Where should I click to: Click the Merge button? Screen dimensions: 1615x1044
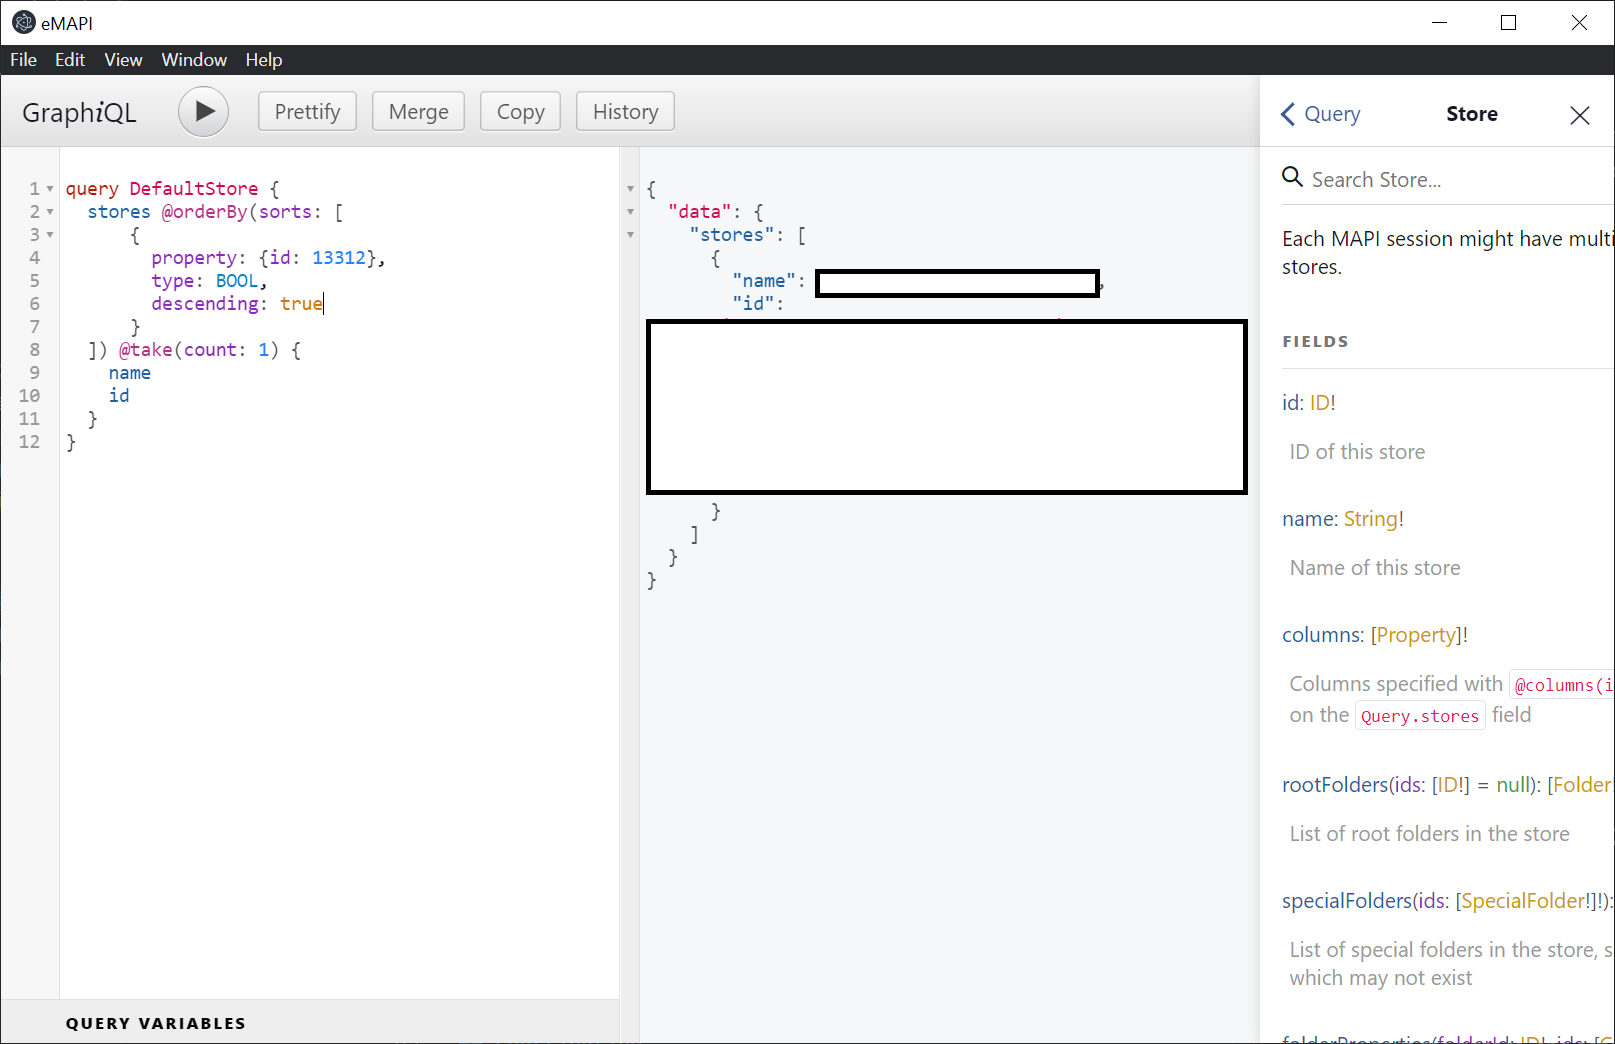pos(418,111)
